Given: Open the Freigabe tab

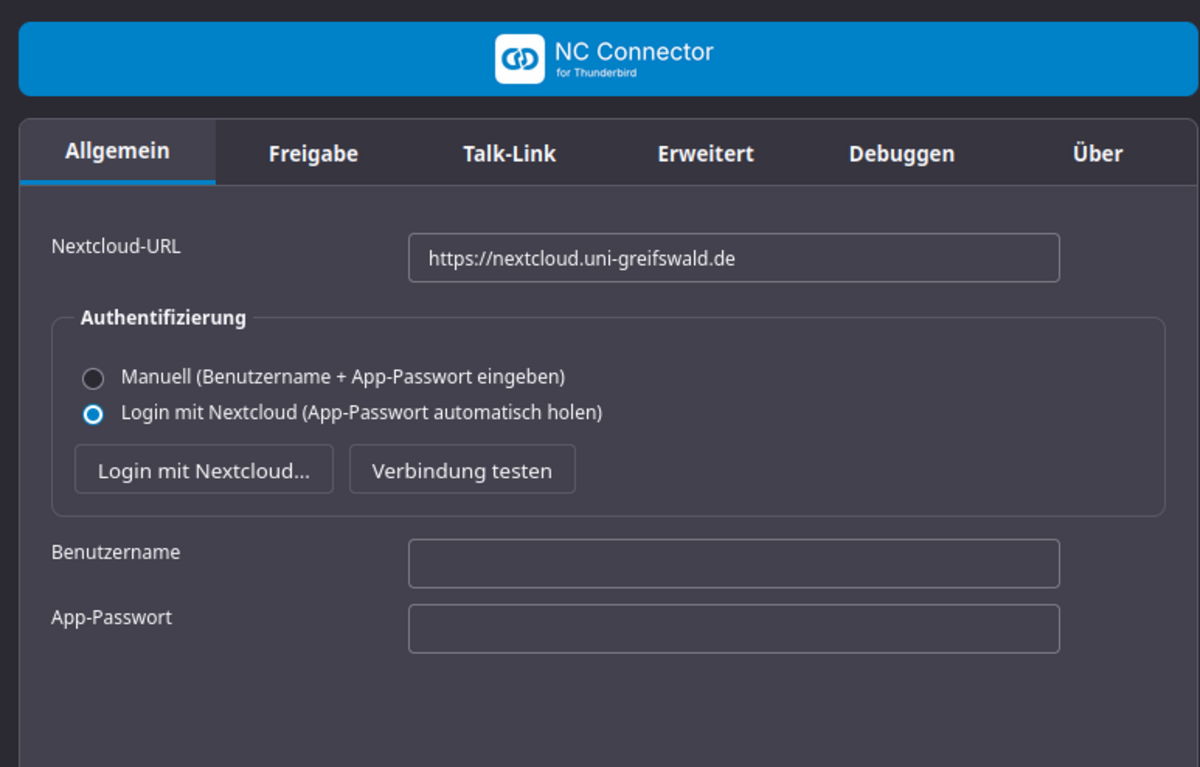Looking at the screenshot, I should pos(313,154).
